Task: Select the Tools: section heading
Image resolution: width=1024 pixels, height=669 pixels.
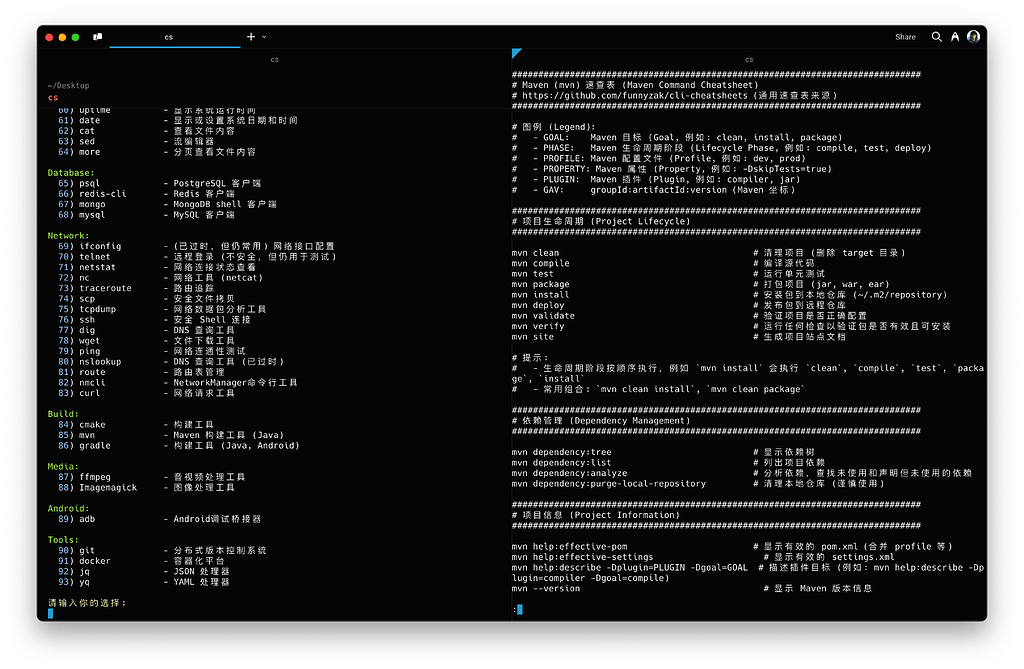Action: (63, 540)
